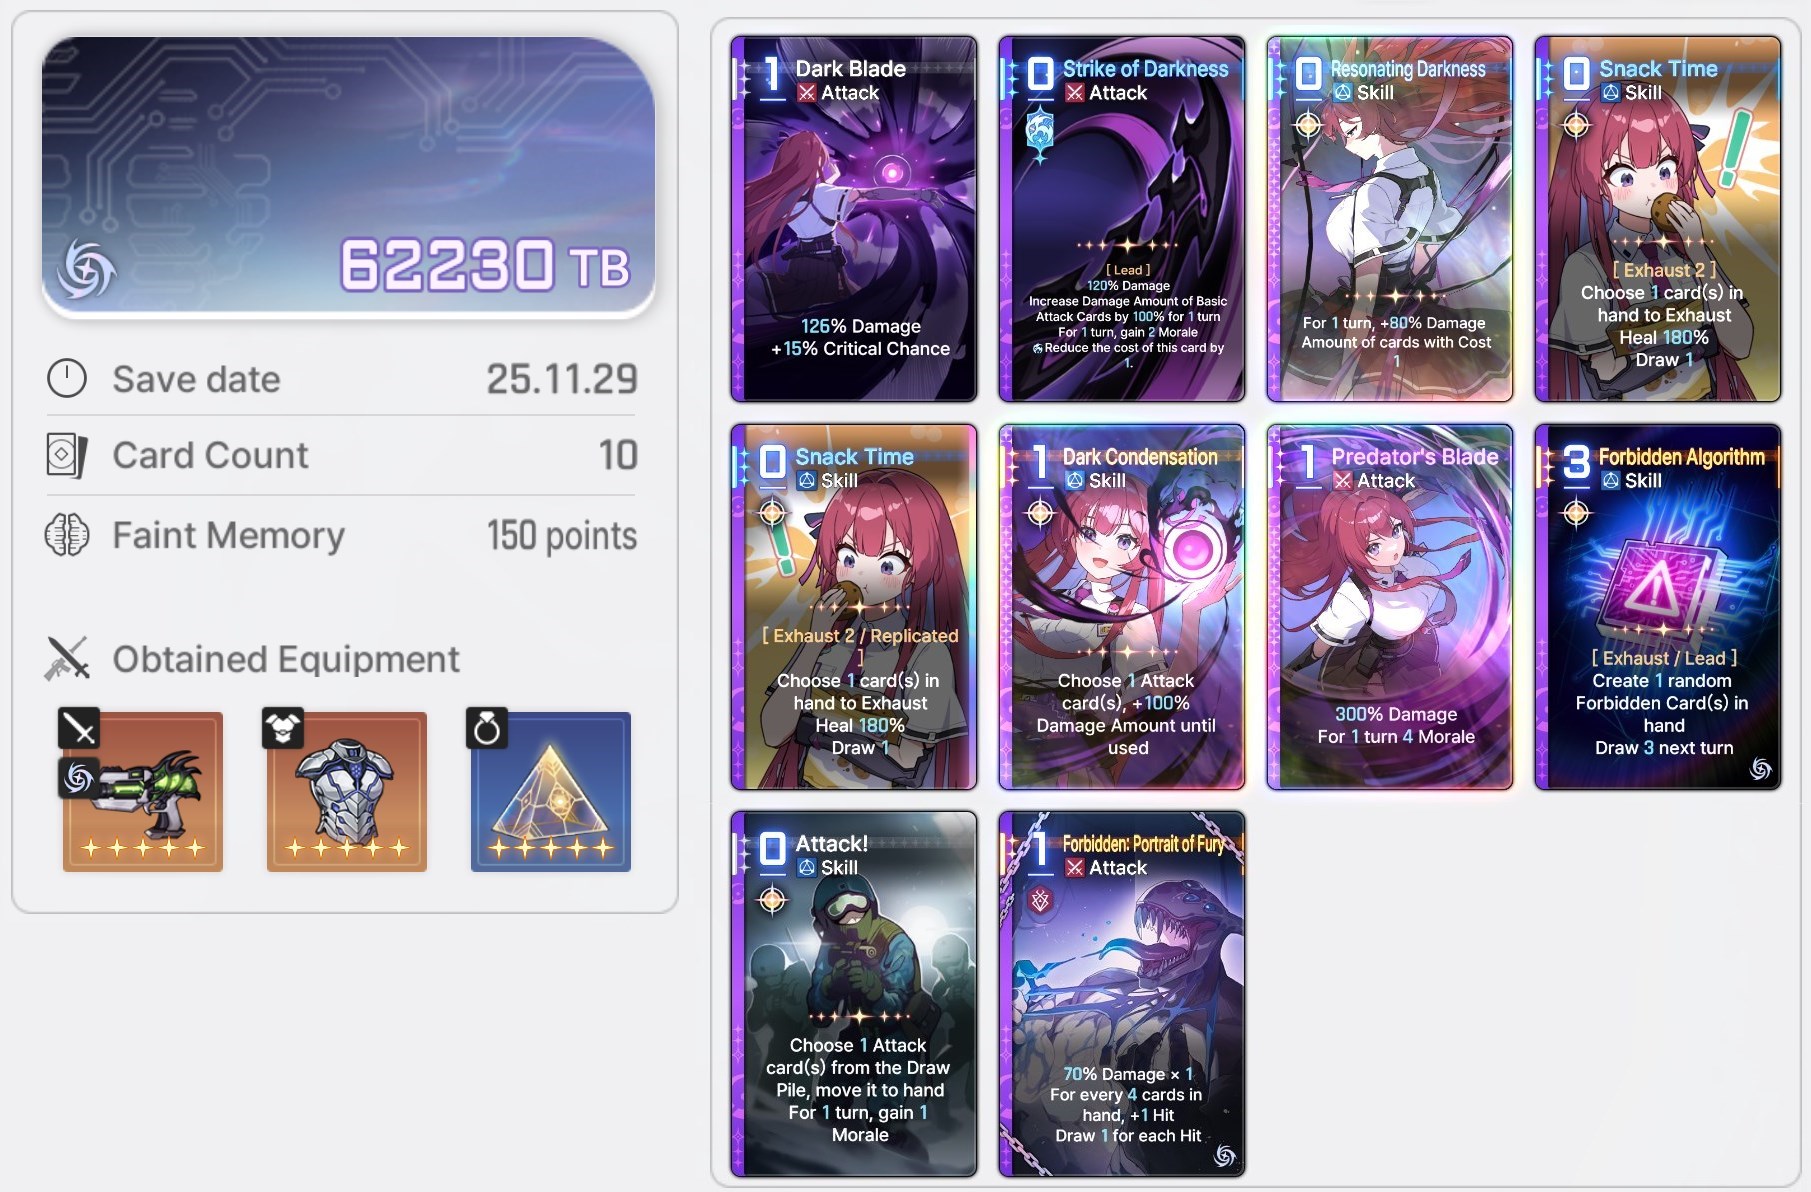1811x1192 pixels.
Task: Select the Strike of Darkness card
Action: click(x=1122, y=219)
